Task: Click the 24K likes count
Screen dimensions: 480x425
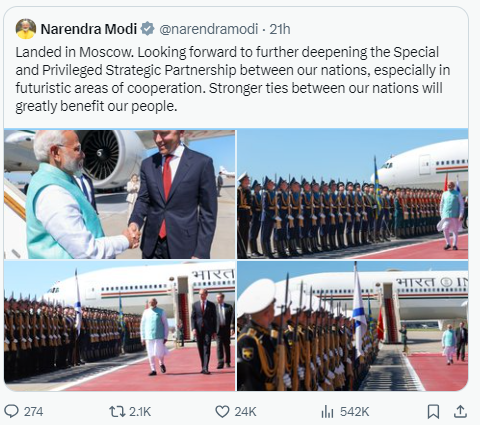Action: (245, 412)
